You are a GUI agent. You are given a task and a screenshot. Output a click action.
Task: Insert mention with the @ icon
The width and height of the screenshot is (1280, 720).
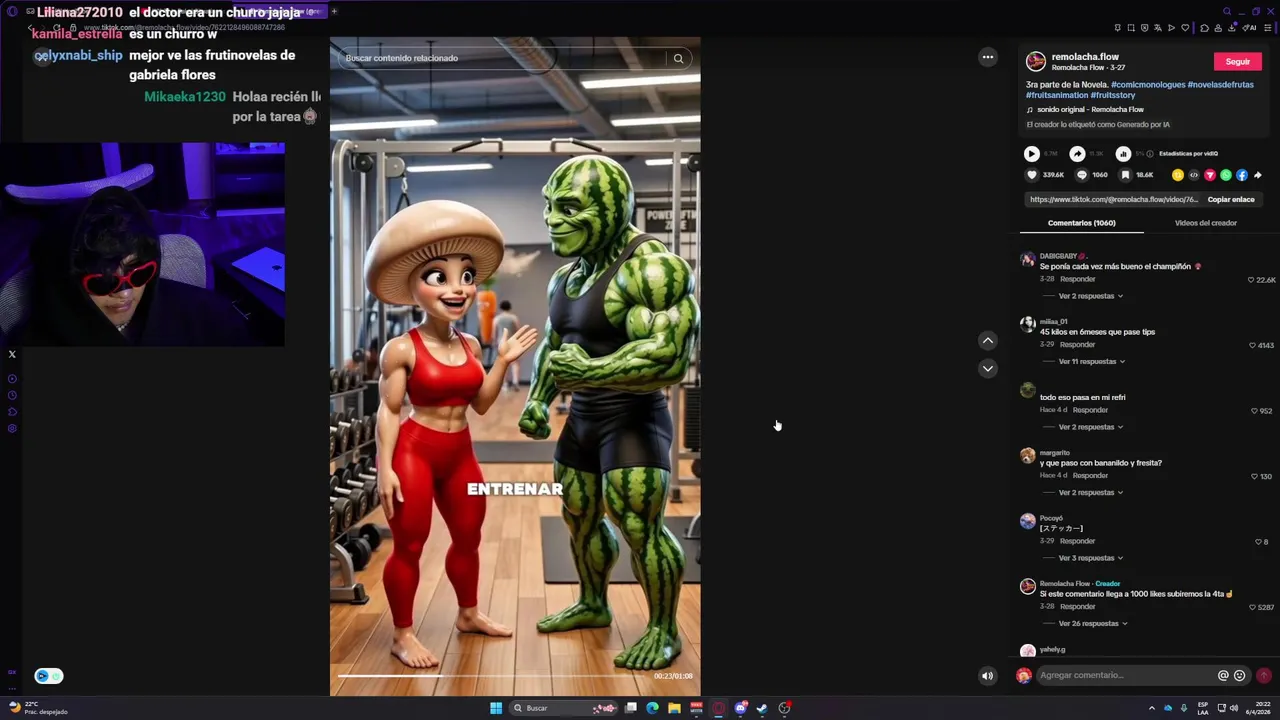1223,675
